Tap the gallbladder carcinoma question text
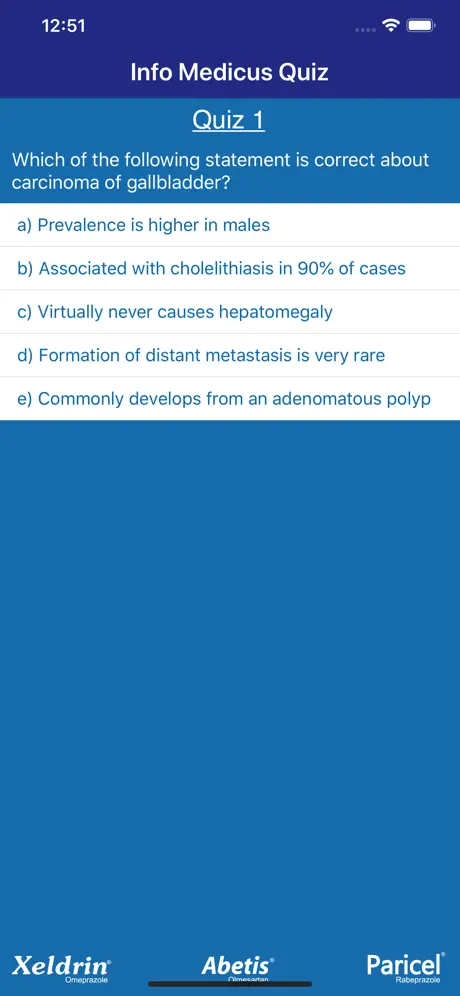The height and width of the screenshot is (996, 460). pos(220,171)
